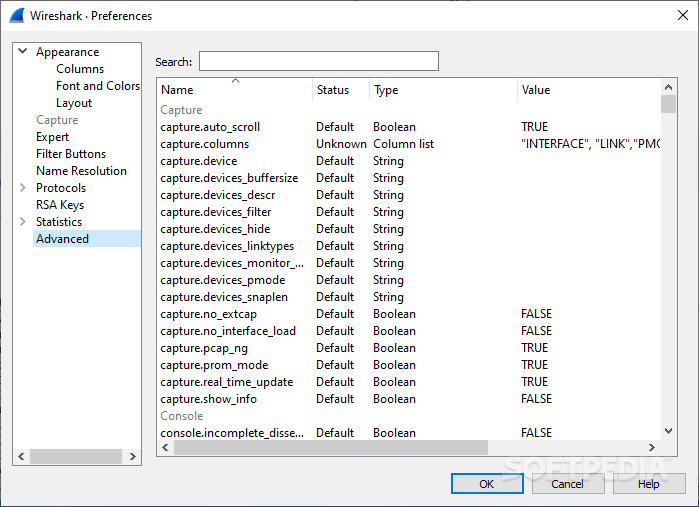Select the capture.devices_linktypes row
Viewport: 699px width, 507px height.
tap(409, 246)
